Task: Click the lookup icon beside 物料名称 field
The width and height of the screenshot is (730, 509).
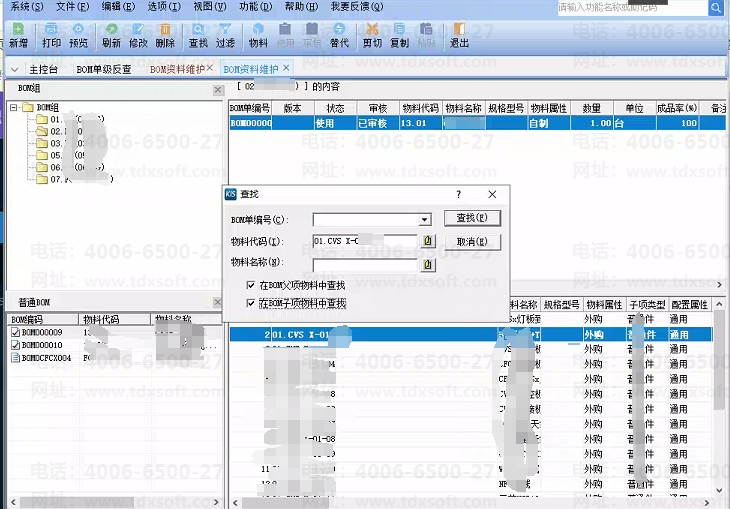Action: tap(428, 264)
